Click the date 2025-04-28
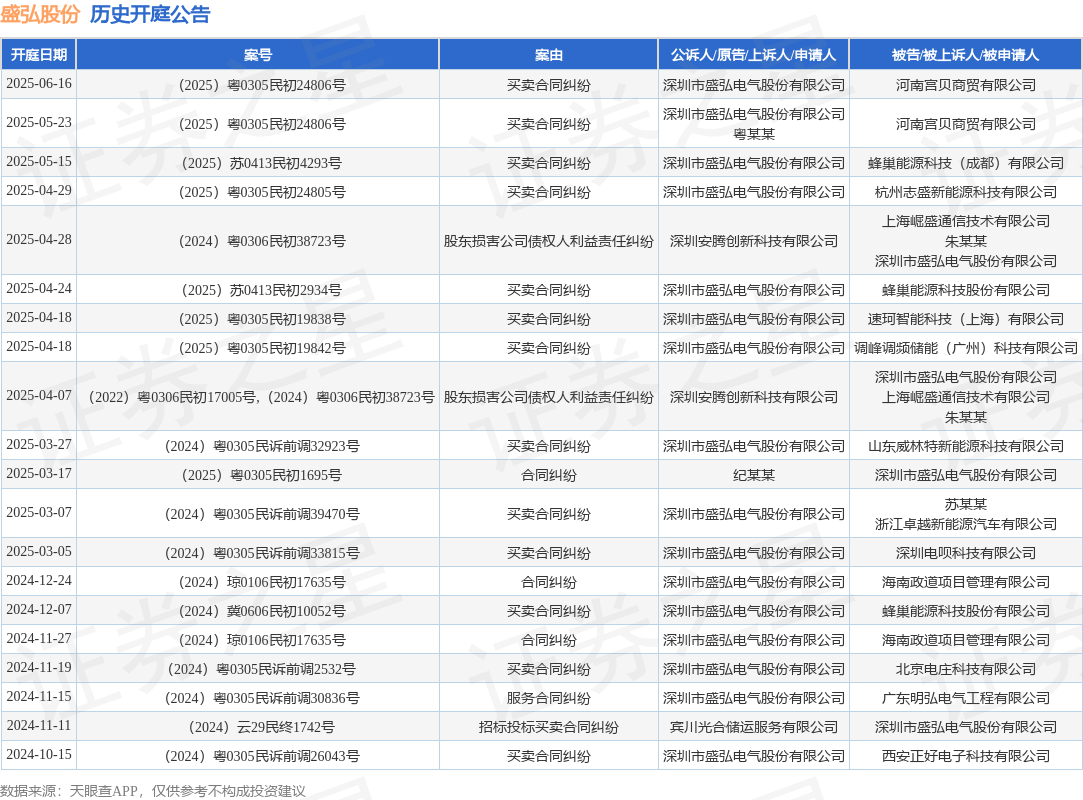Screen dimensions: 1083x800 [x=39, y=239]
